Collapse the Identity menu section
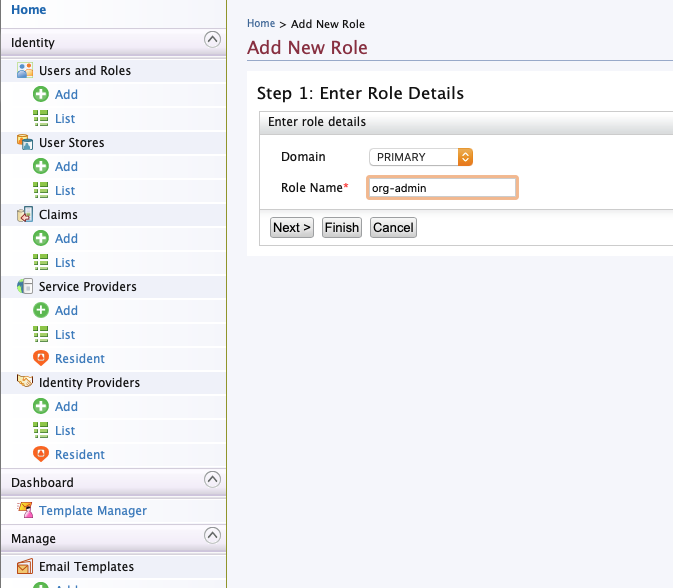This screenshot has height=588, width=673. click(x=212, y=39)
